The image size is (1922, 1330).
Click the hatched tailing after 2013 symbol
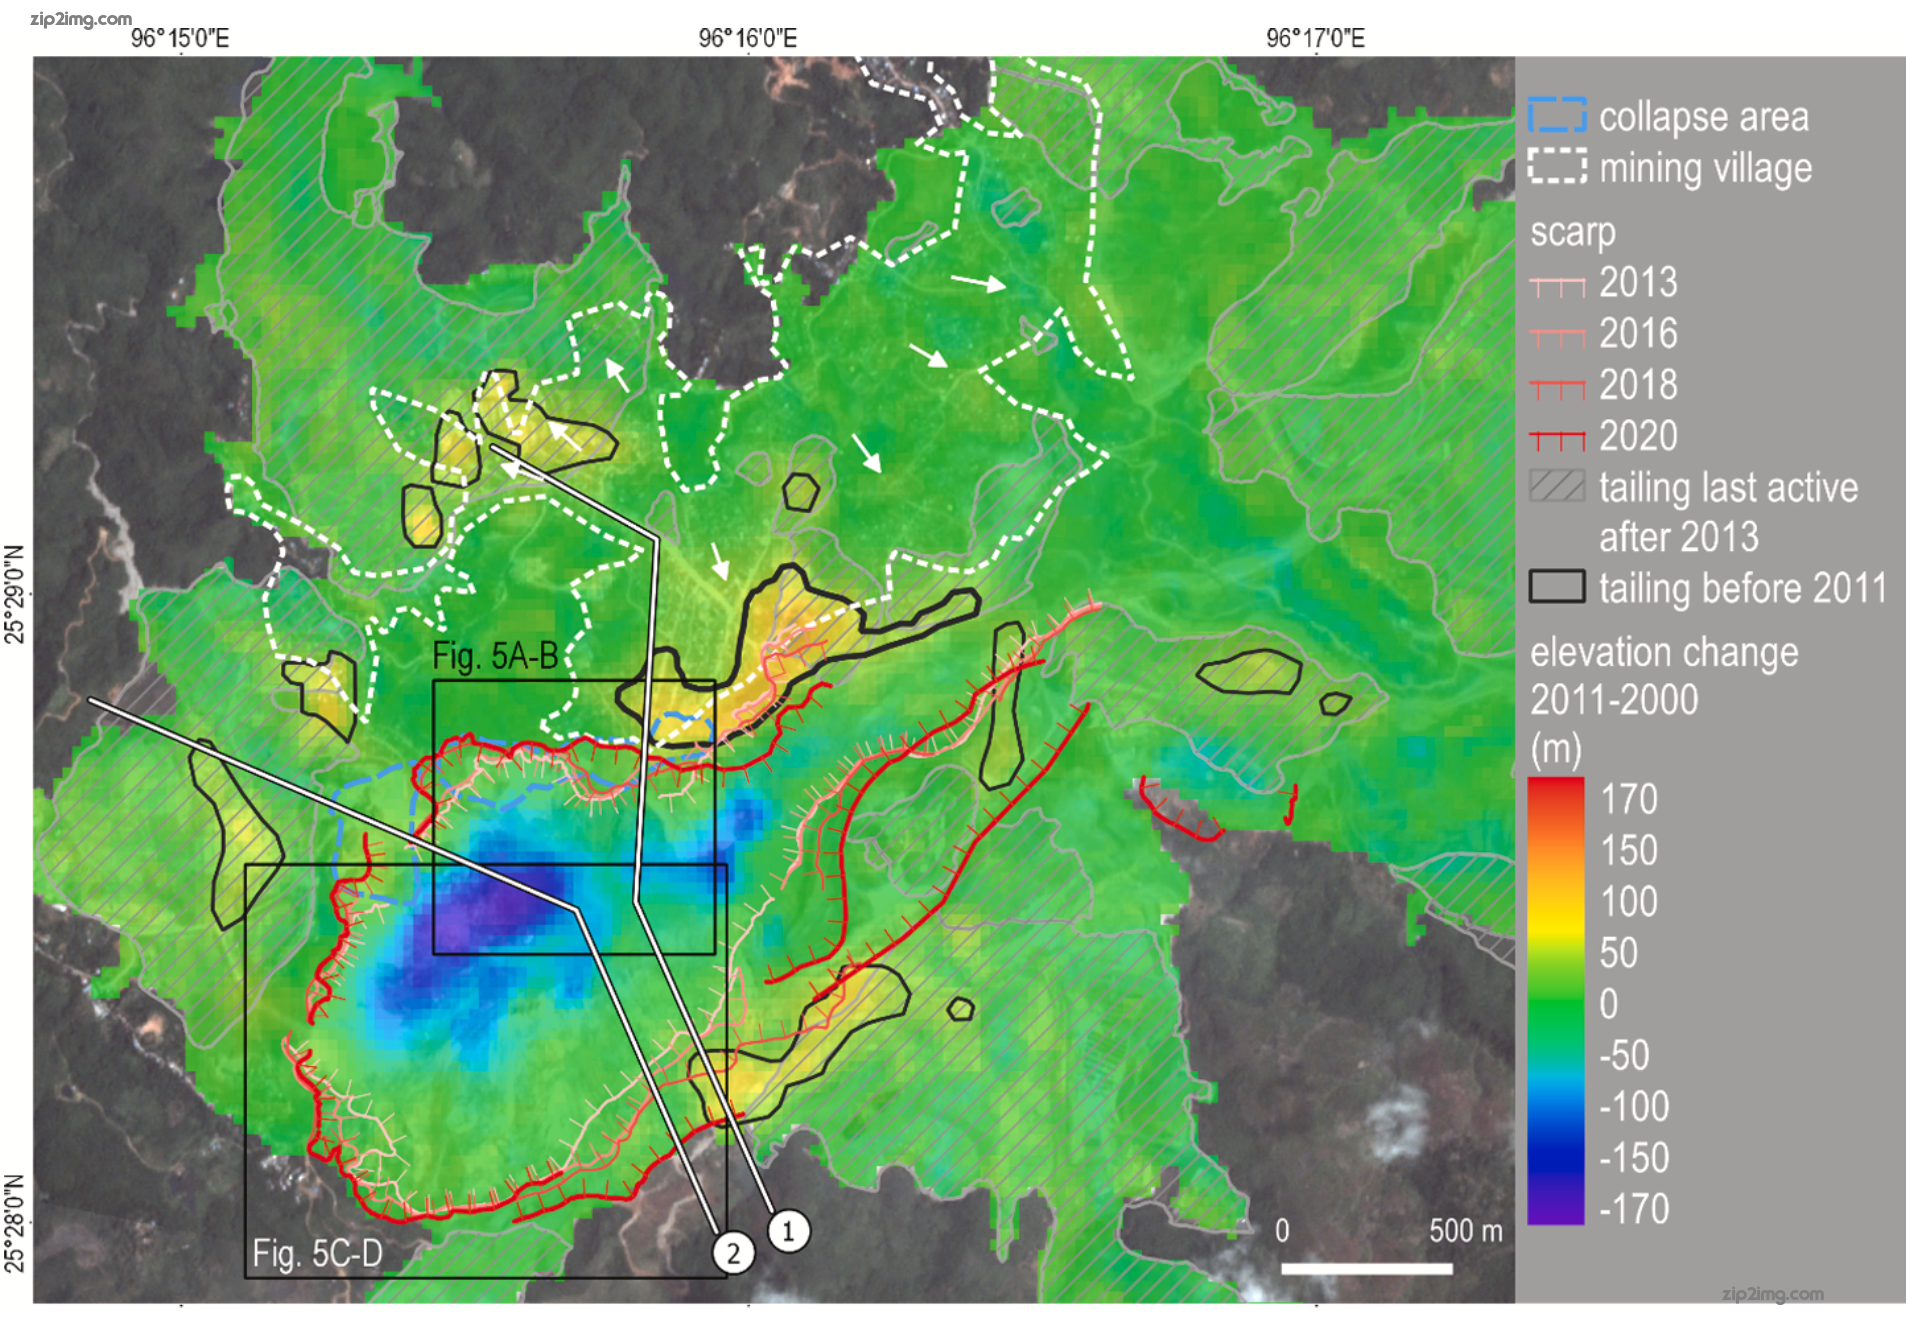point(1557,486)
